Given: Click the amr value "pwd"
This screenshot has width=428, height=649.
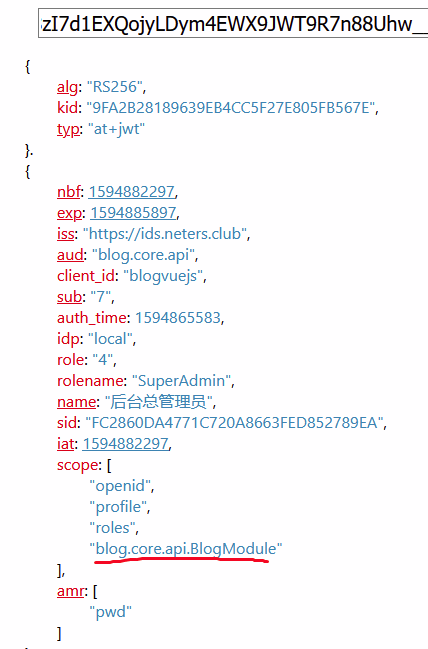Looking at the screenshot, I should pos(111,612).
